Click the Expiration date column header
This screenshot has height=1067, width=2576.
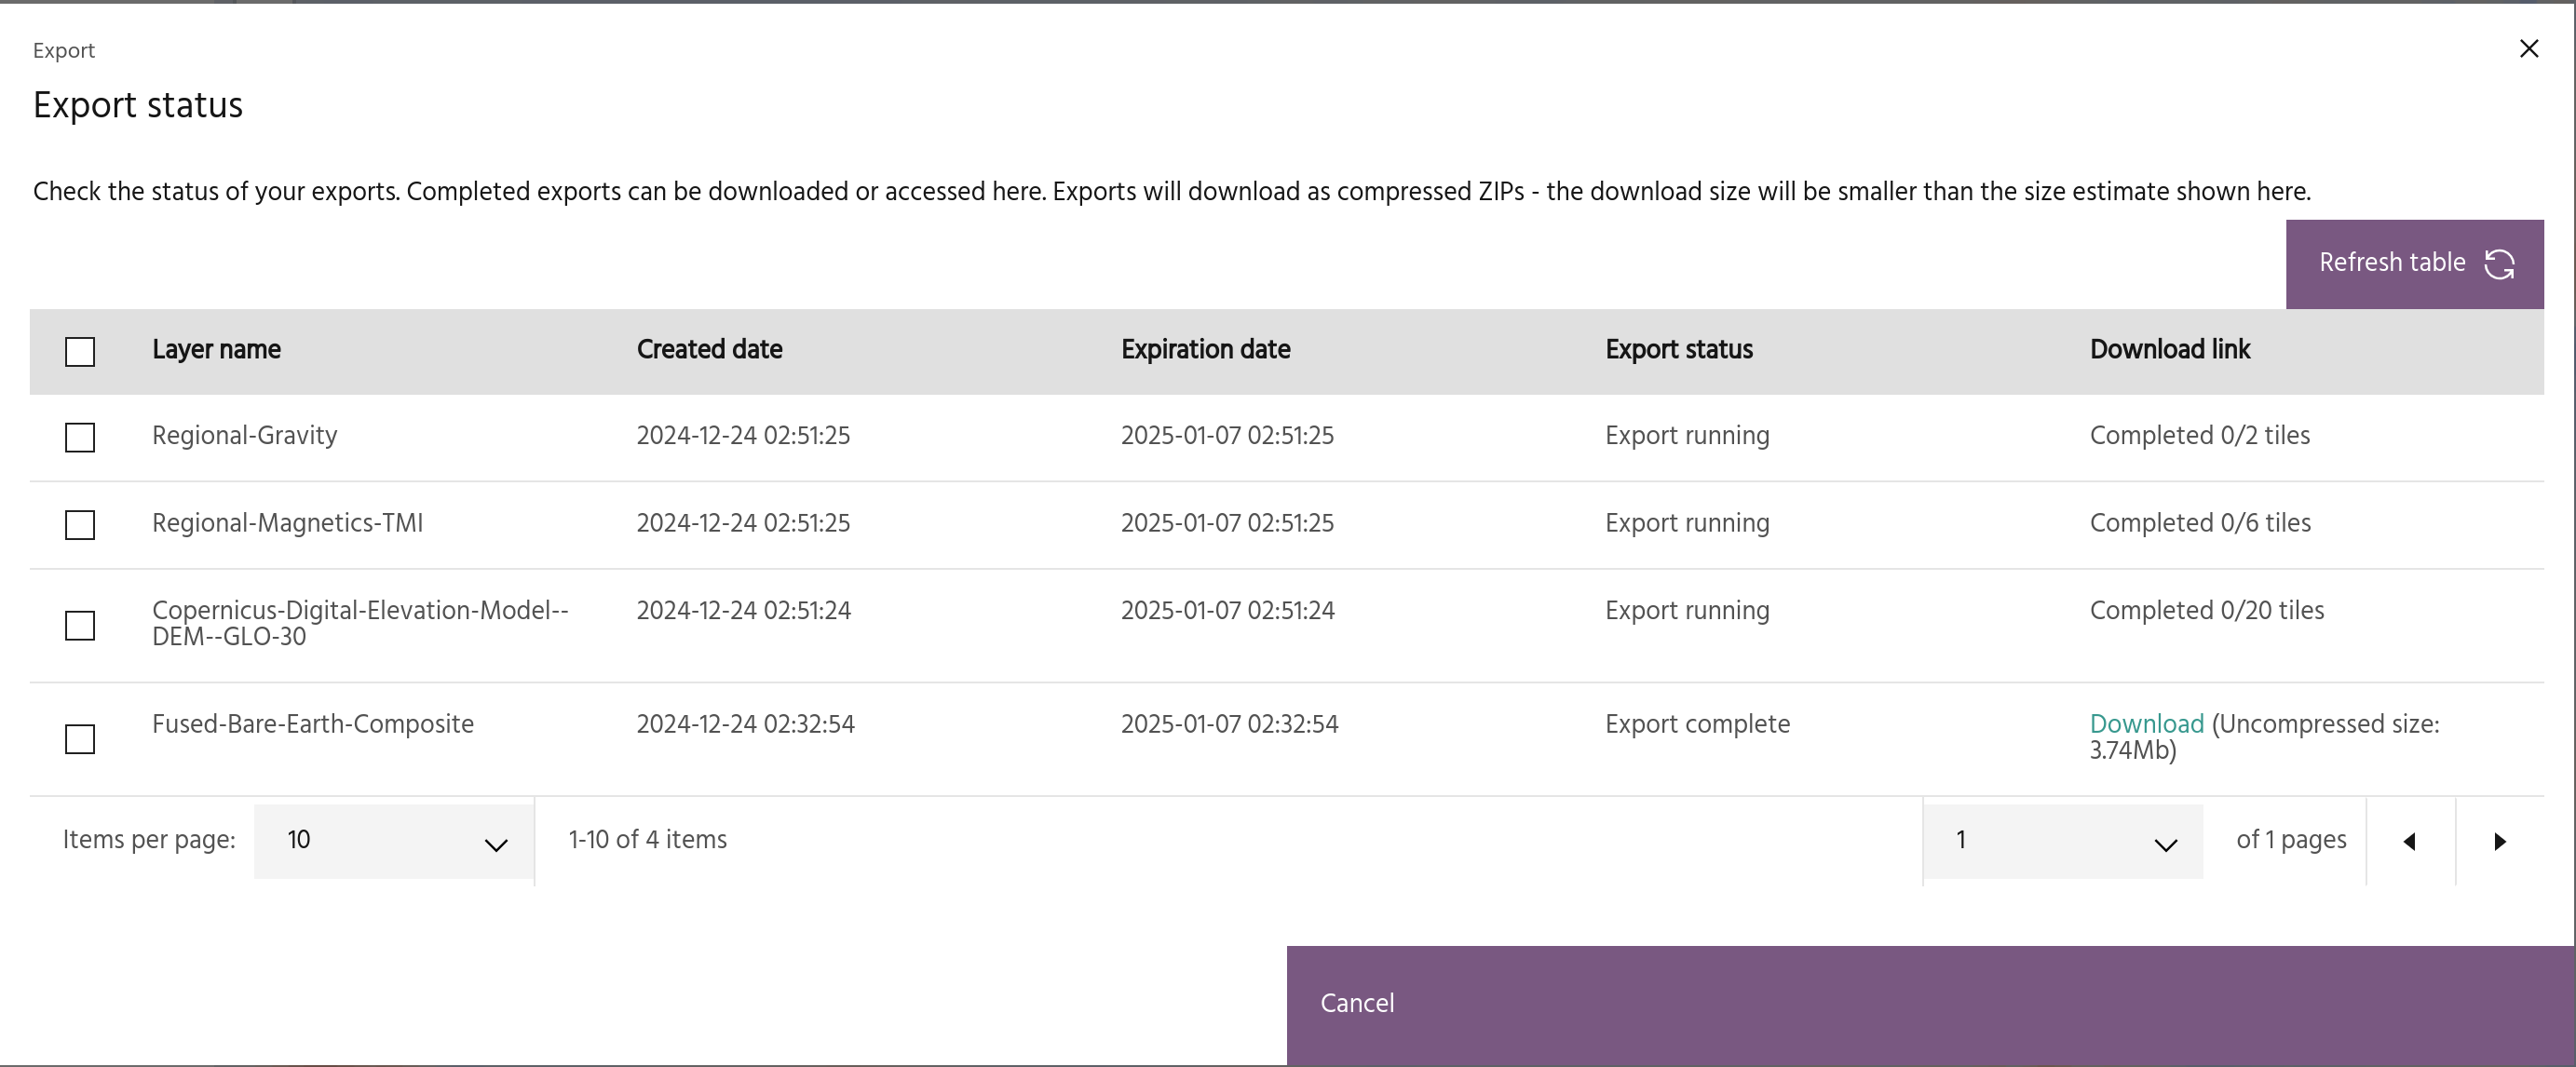pos(1205,350)
